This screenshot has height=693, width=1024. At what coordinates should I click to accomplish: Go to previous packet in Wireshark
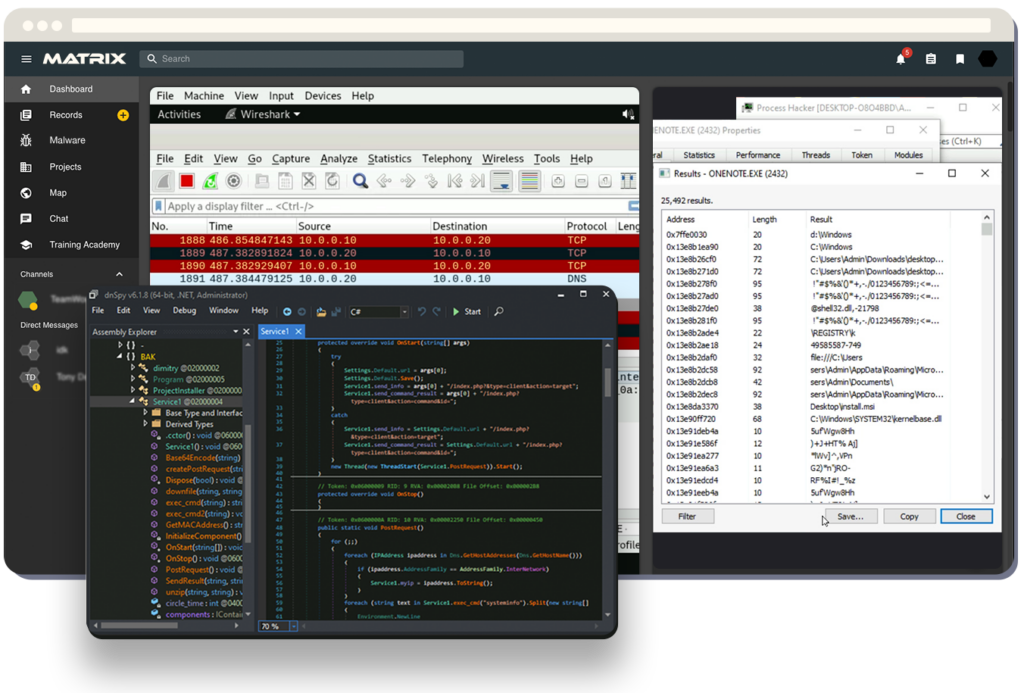384,181
